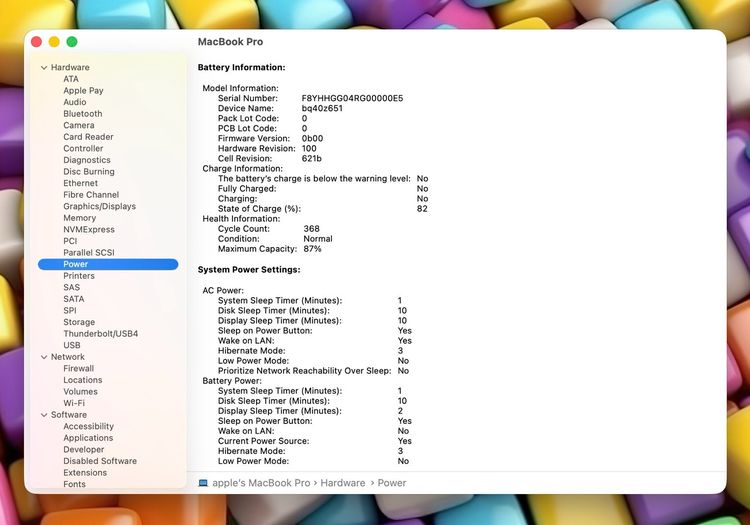Click the highlighted Power item
The image size is (750, 525).
tap(108, 264)
